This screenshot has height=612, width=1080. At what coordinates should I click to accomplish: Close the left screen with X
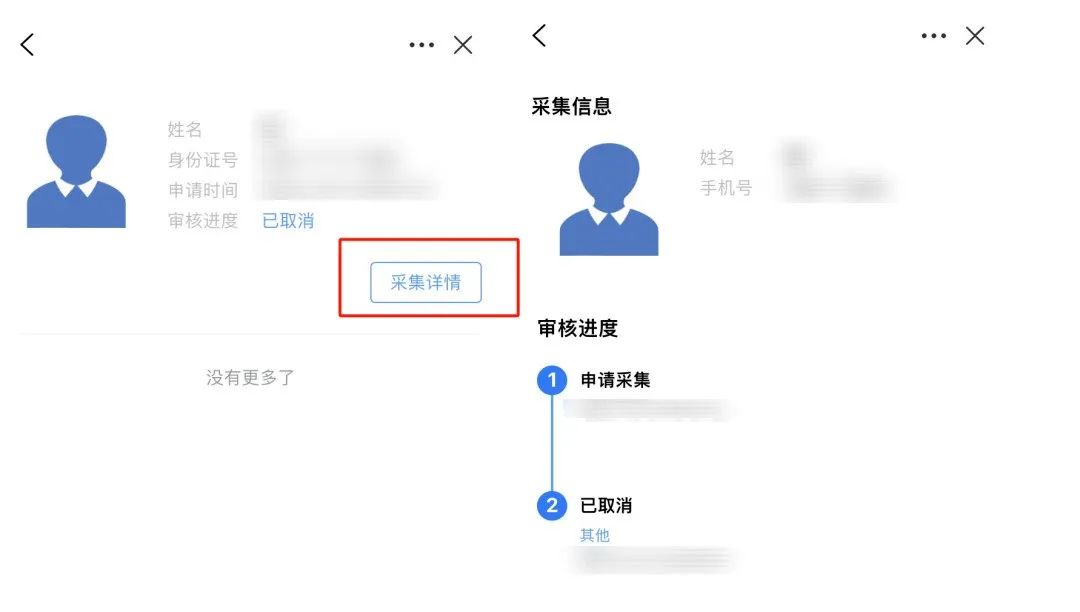pyautogui.click(x=463, y=45)
